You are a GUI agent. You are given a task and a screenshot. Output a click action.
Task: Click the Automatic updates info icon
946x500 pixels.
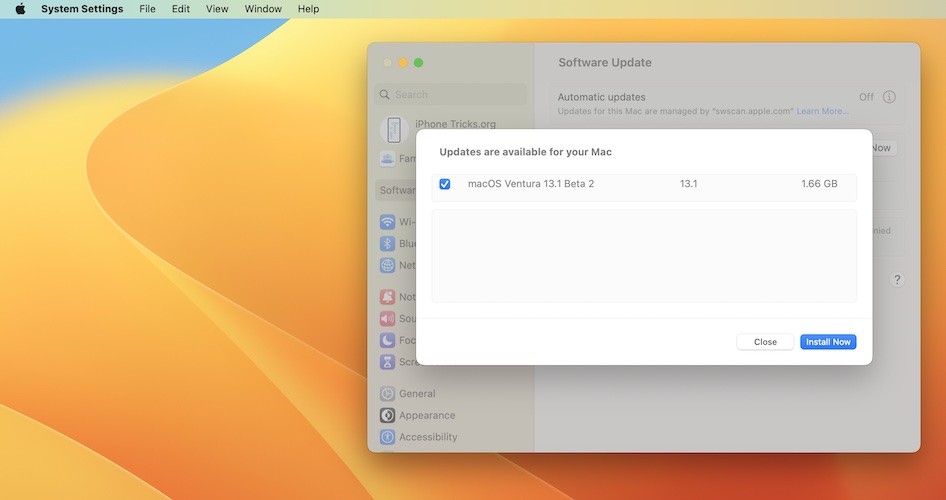[x=889, y=97]
